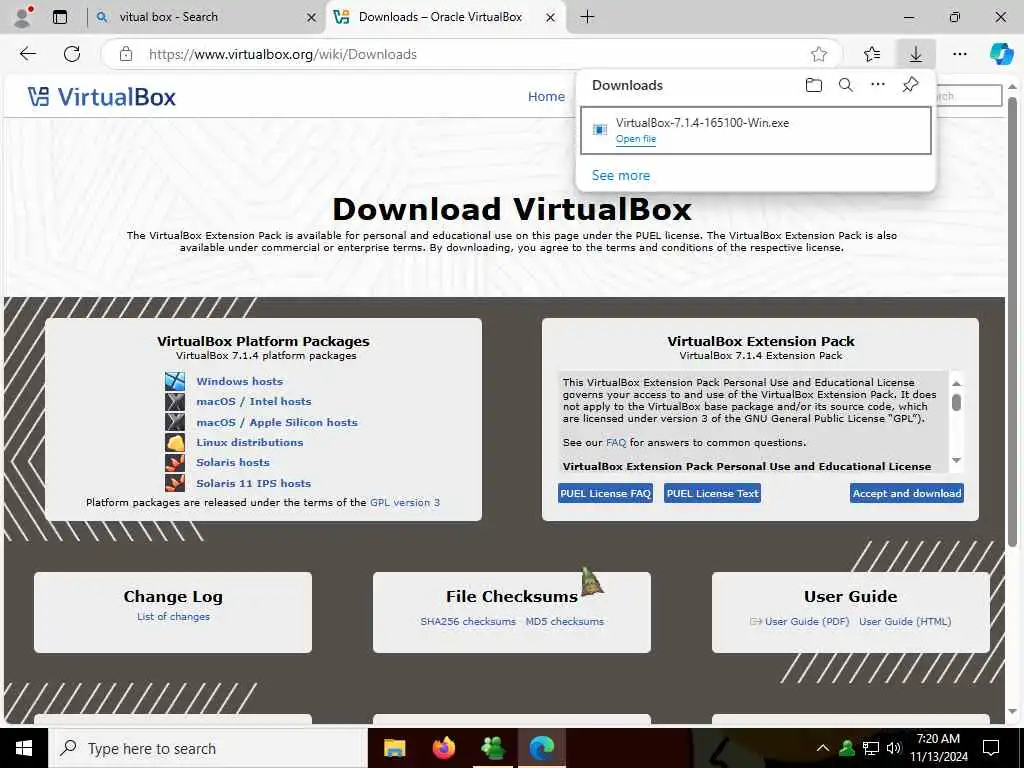
Task: Refresh the VirtualBox downloads page
Action: [x=72, y=54]
